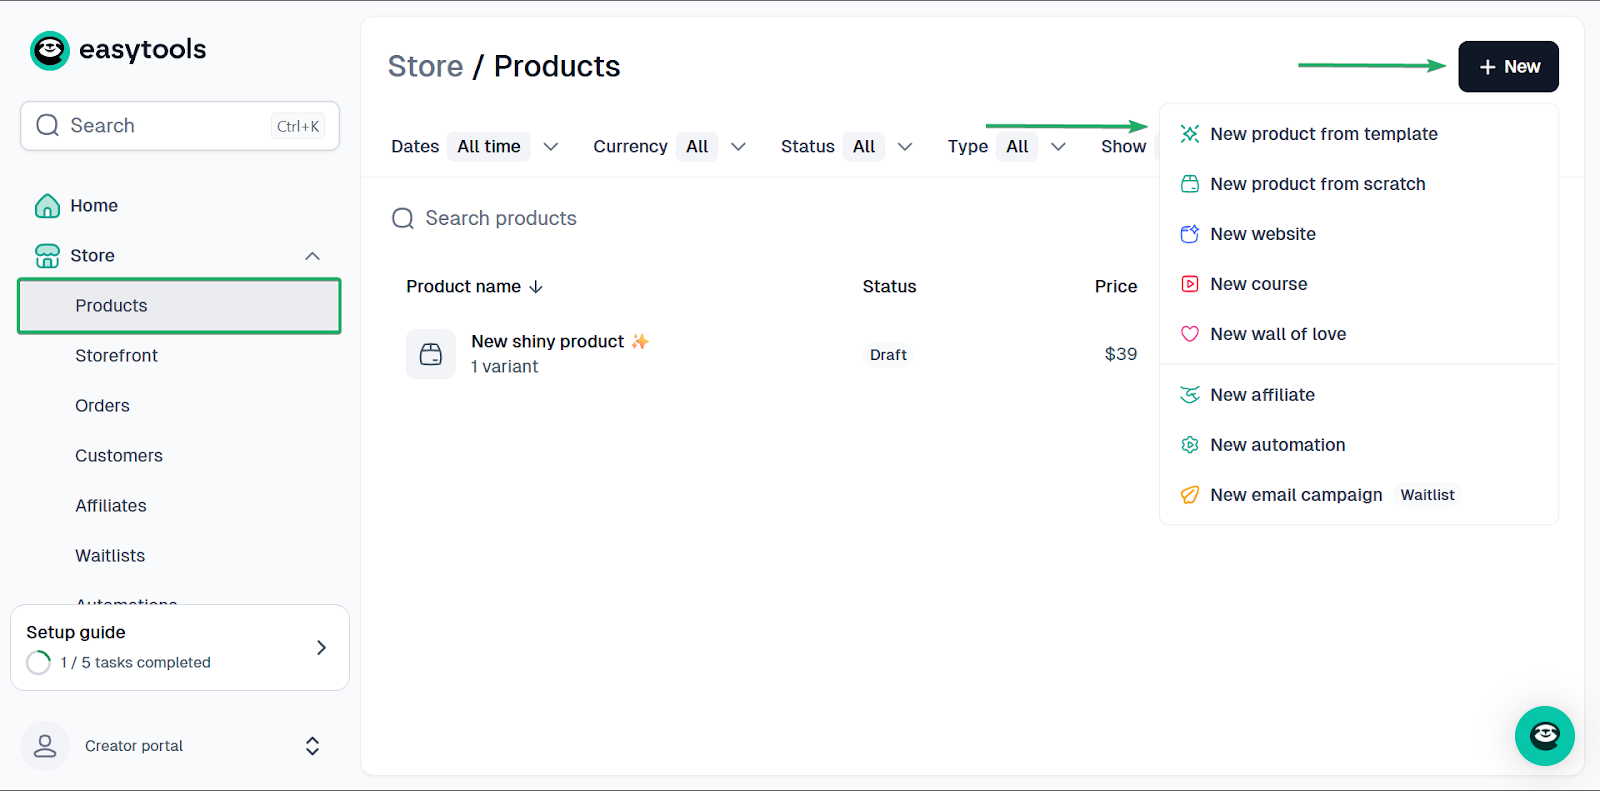Open the support chat sloth bubble
This screenshot has width=1600, height=791.
click(1545, 736)
